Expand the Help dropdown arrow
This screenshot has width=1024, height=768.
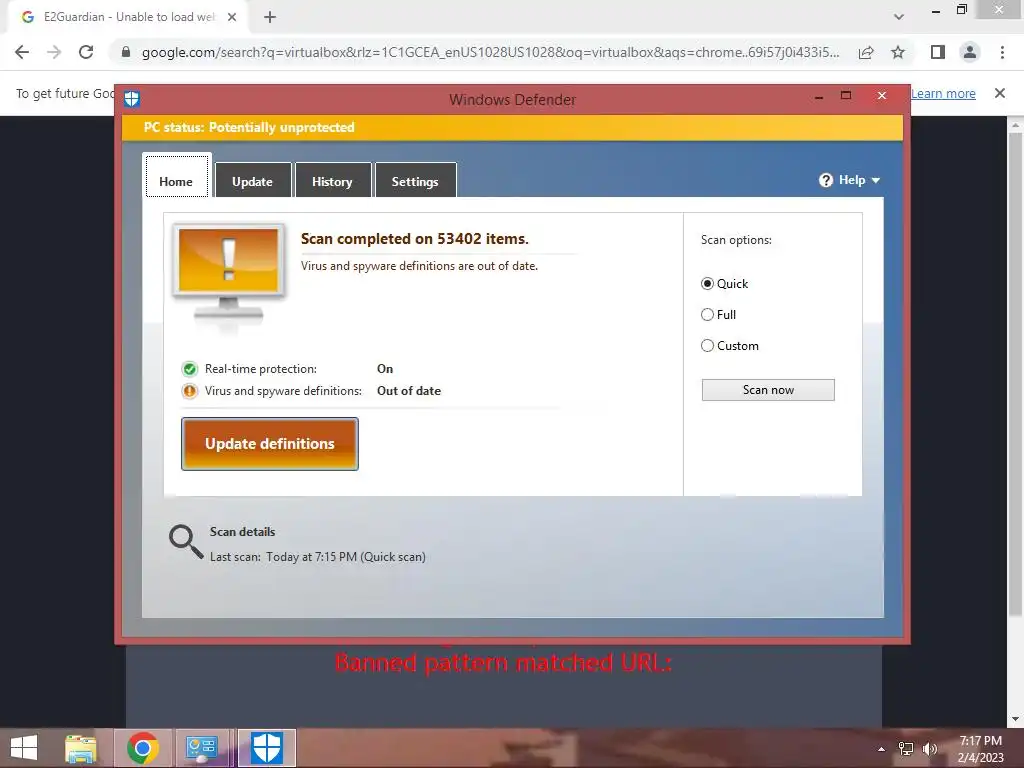click(876, 180)
